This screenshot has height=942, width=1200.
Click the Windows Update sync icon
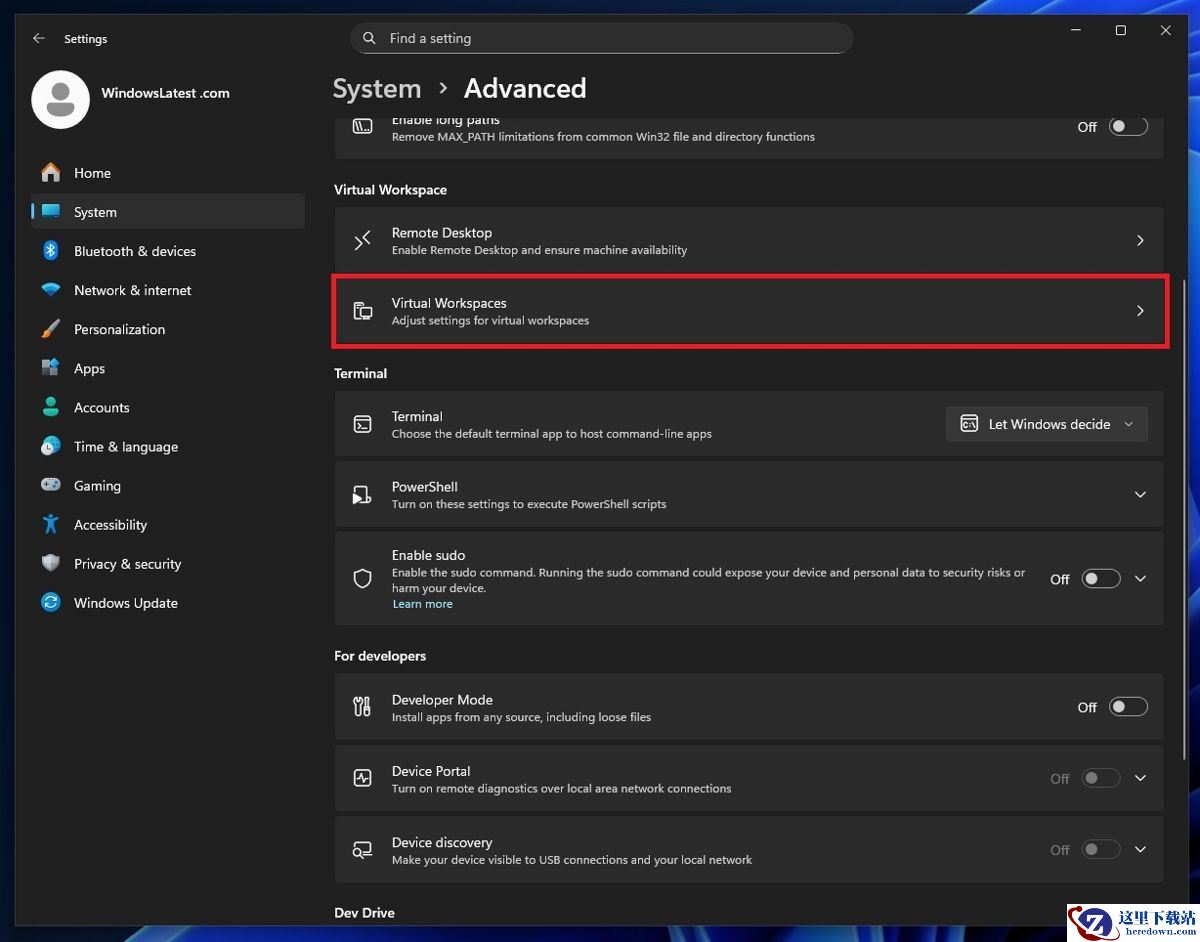click(x=51, y=603)
